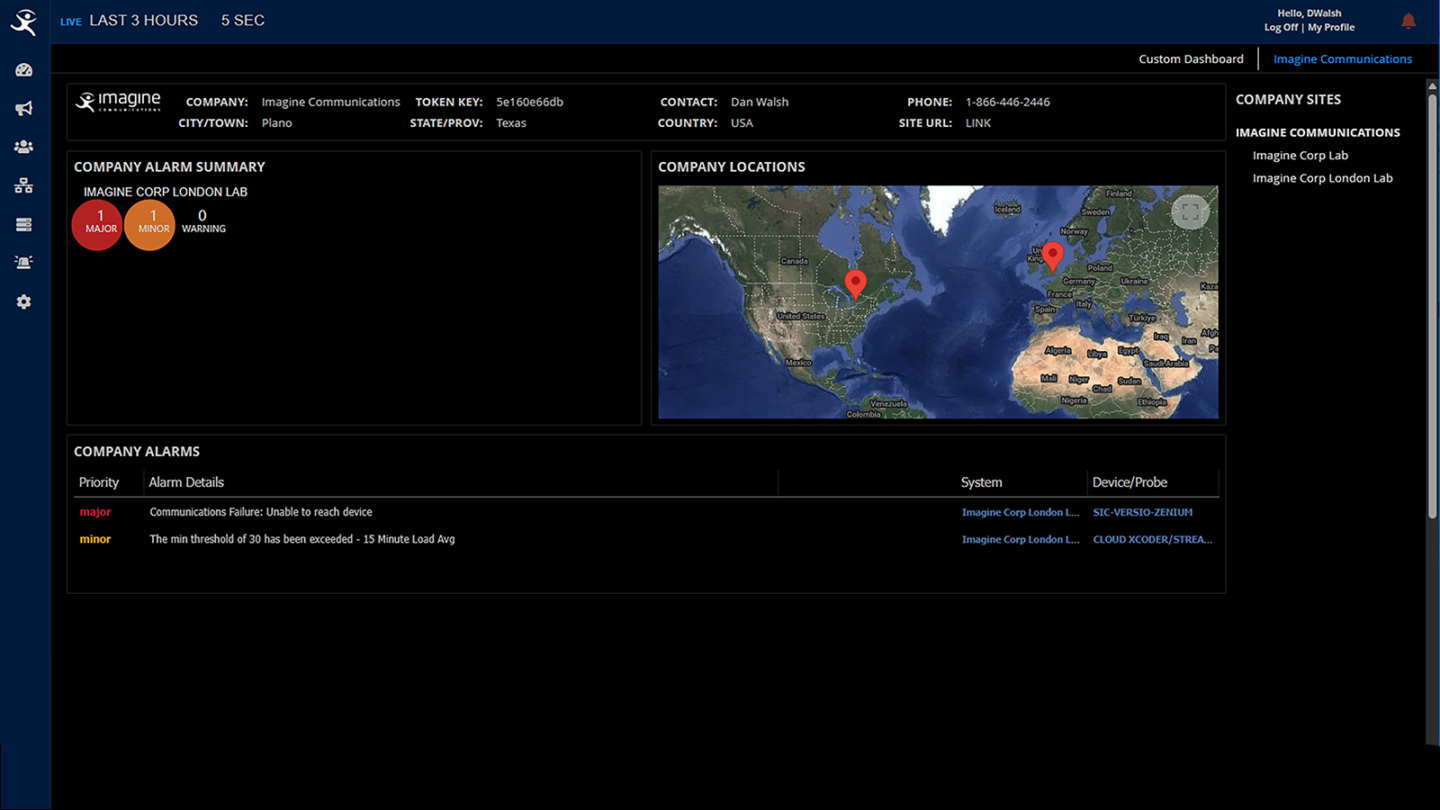Image resolution: width=1440 pixels, height=810 pixels.
Task: Open the site URL LINK
Action: click(978, 123)
